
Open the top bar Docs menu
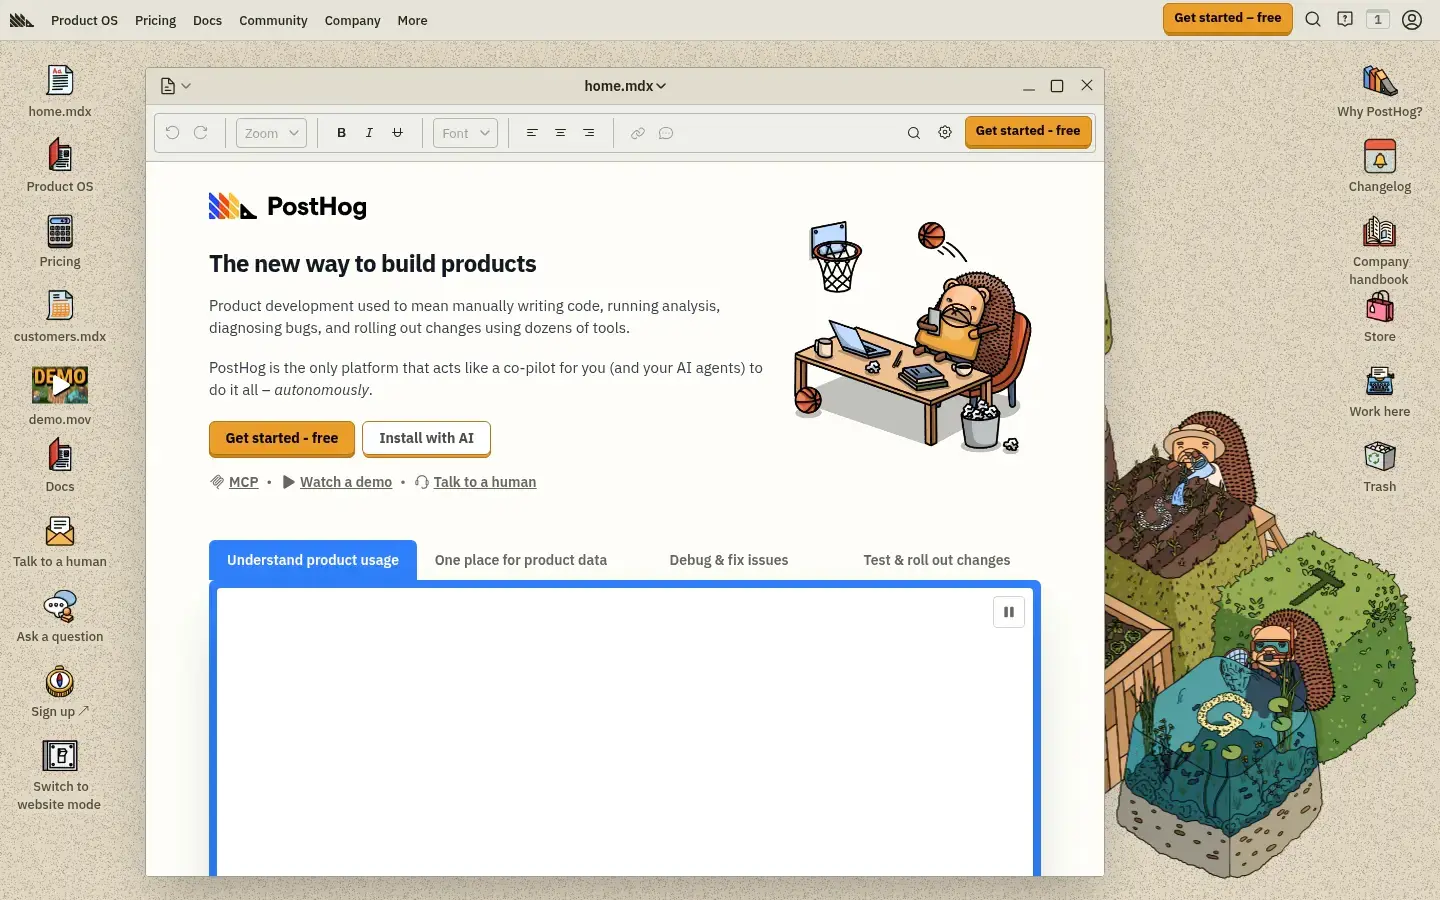[x=207, y=20]
